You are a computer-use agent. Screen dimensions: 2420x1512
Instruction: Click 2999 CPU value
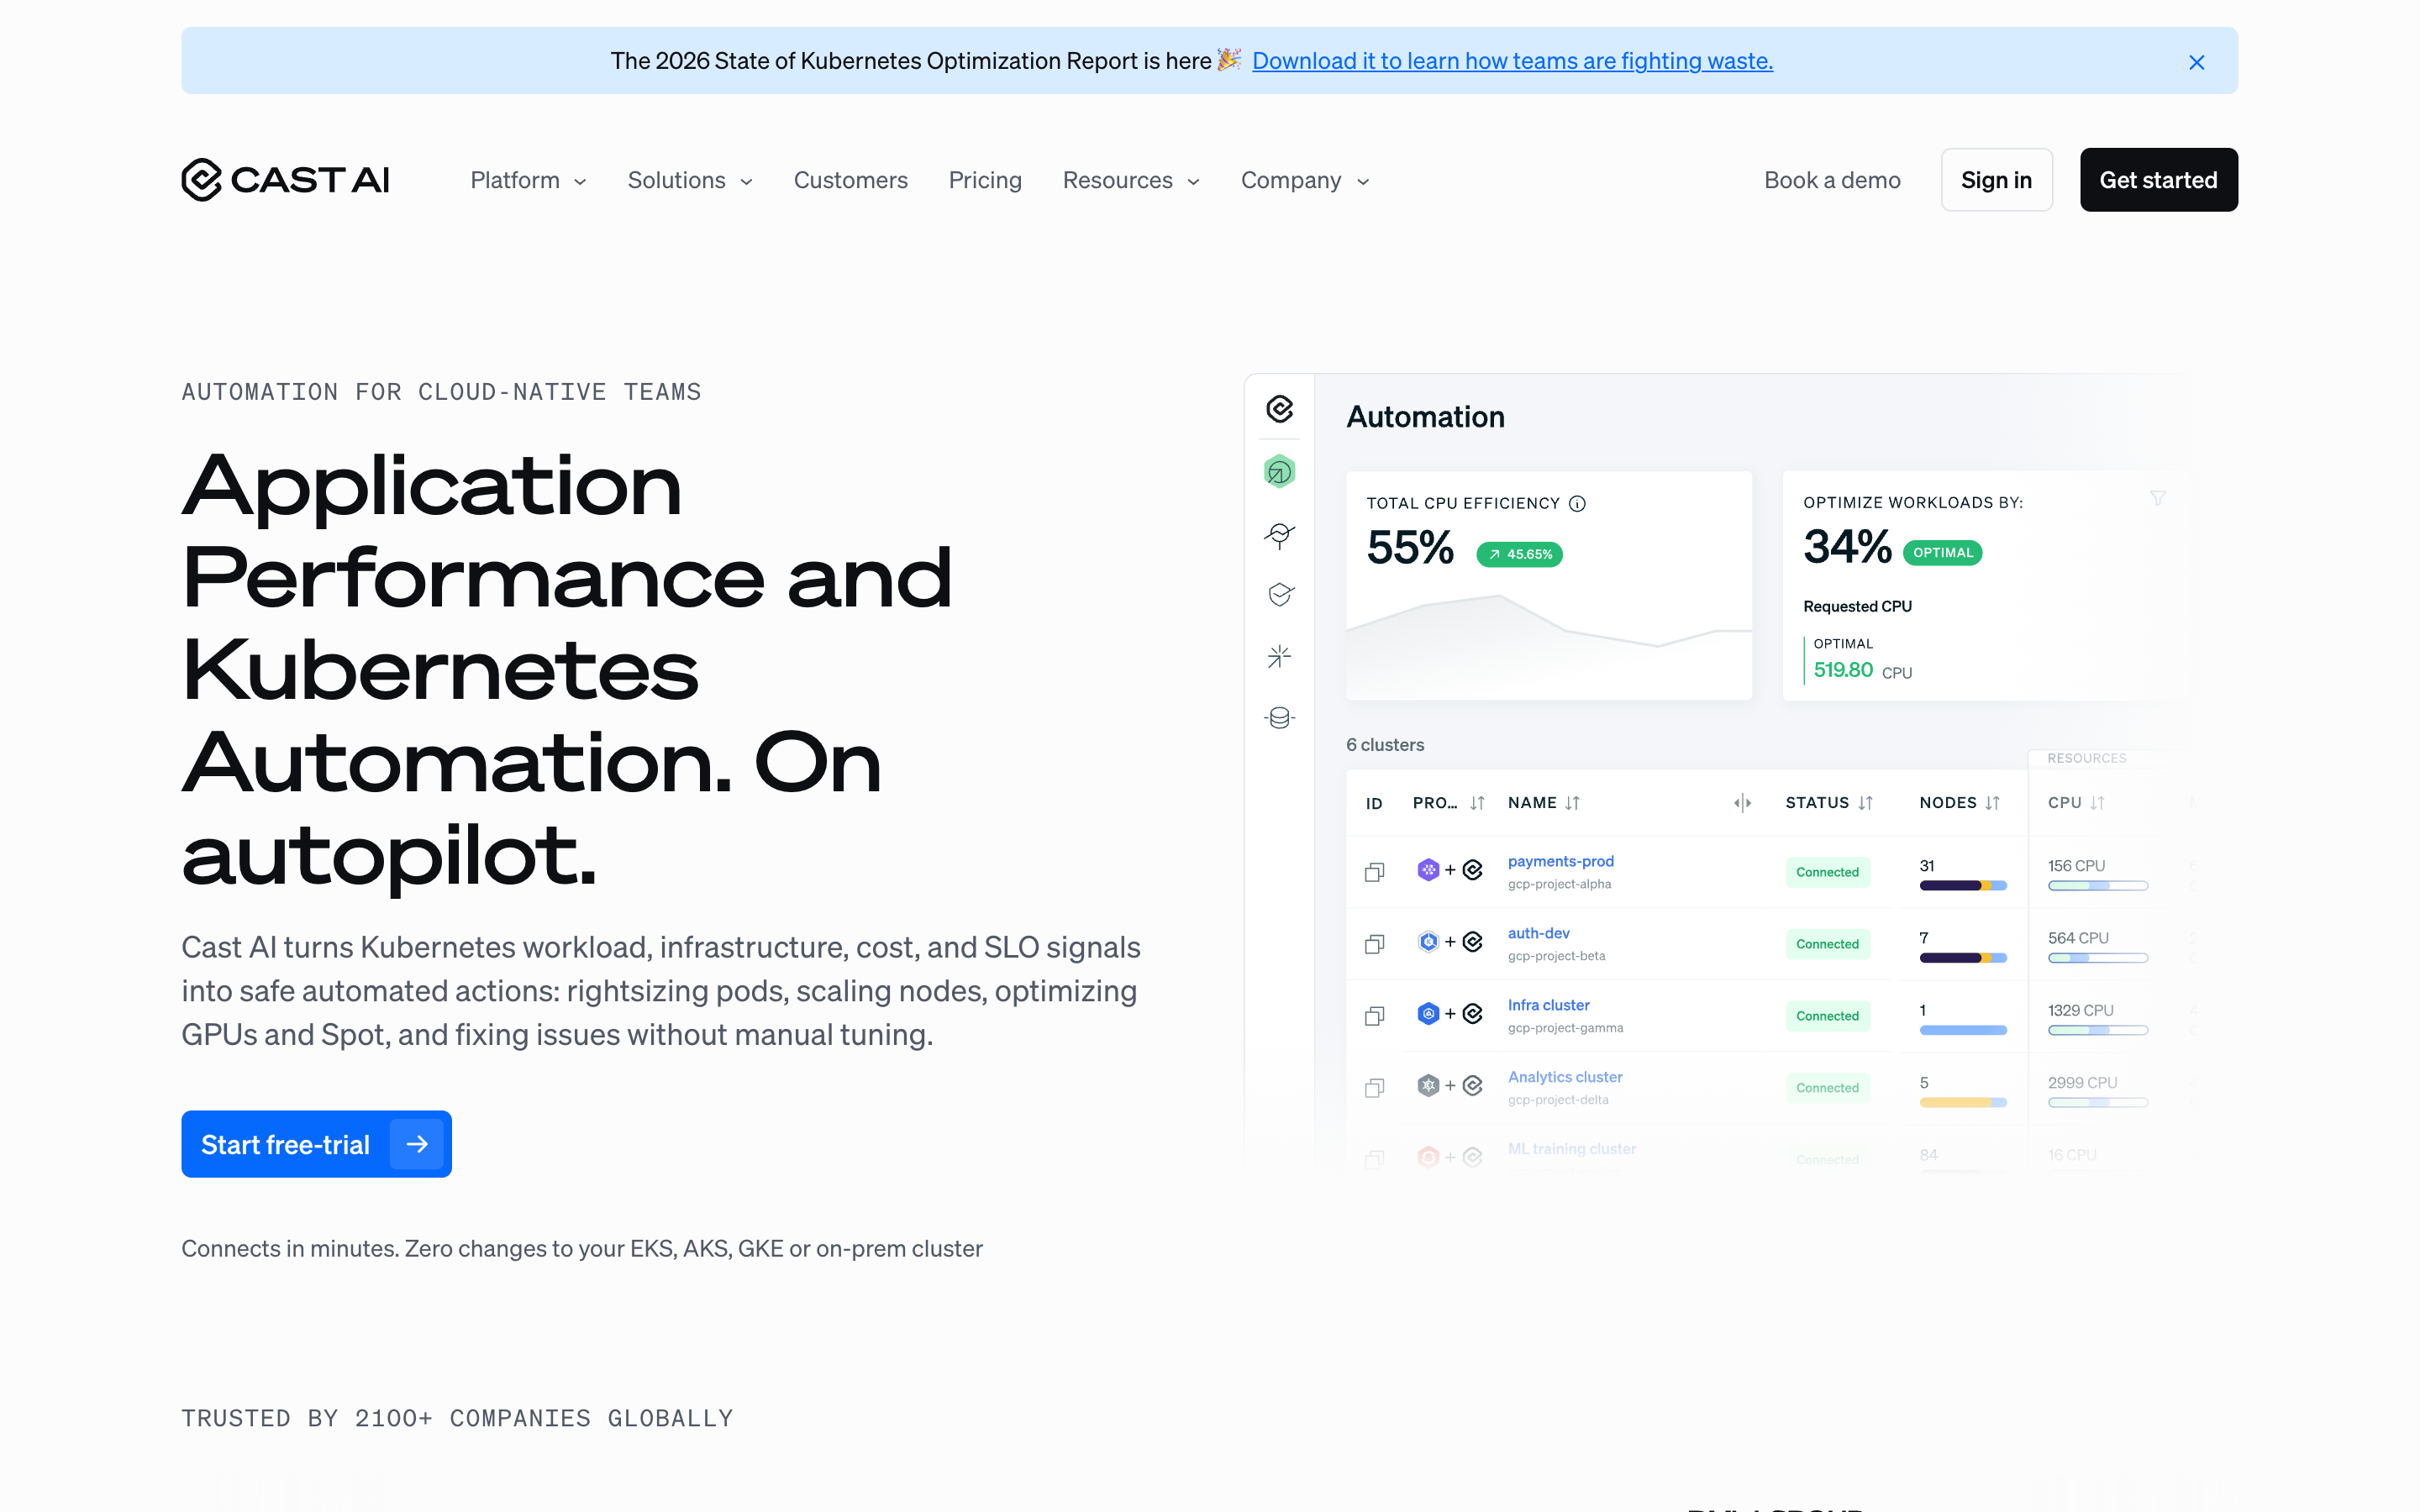[x=2082, y=1083]
